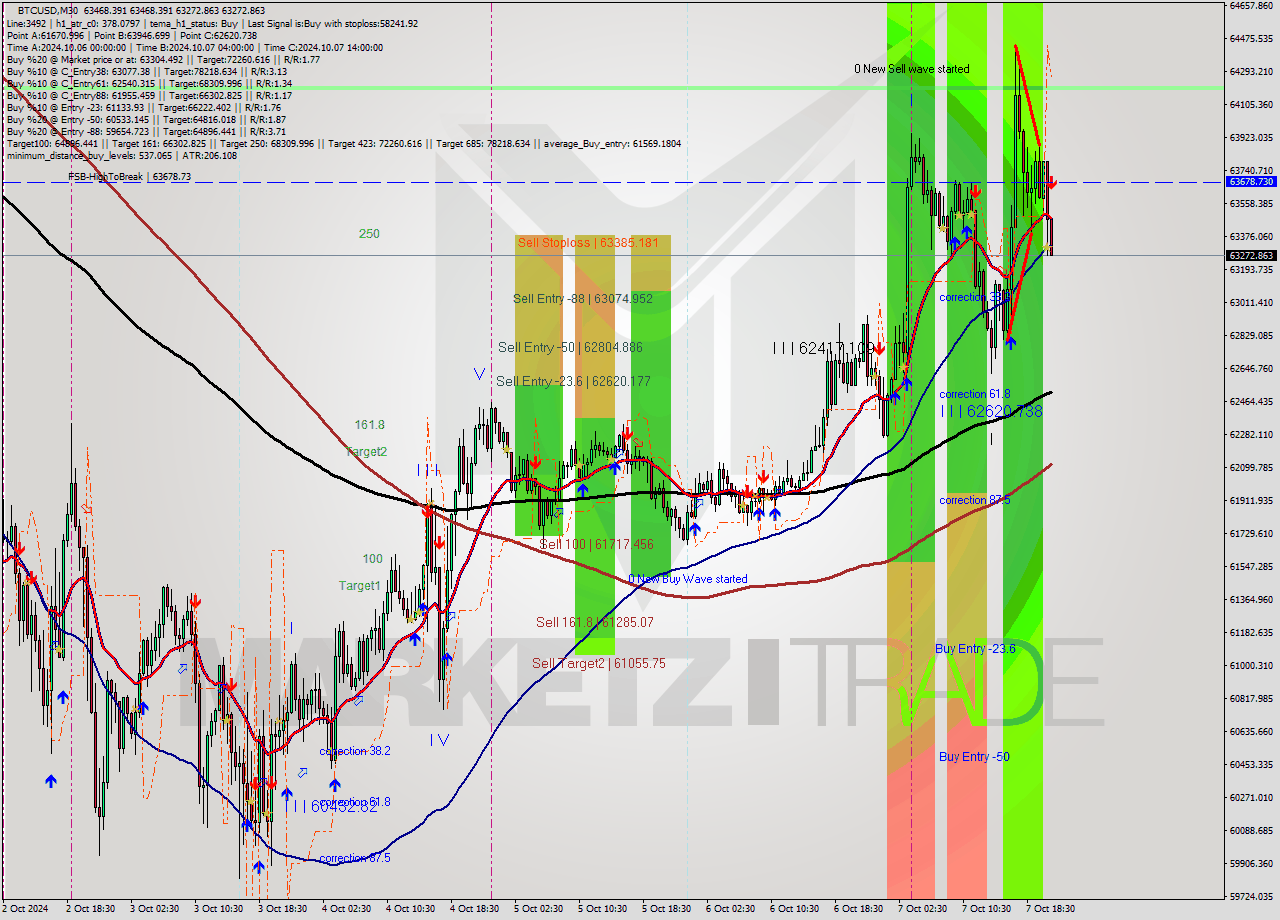This screenshot has height=920, width=1280.
Task: Click the 'Buy %10 @ C_Entry38' info line
Action: pos(146,71)
